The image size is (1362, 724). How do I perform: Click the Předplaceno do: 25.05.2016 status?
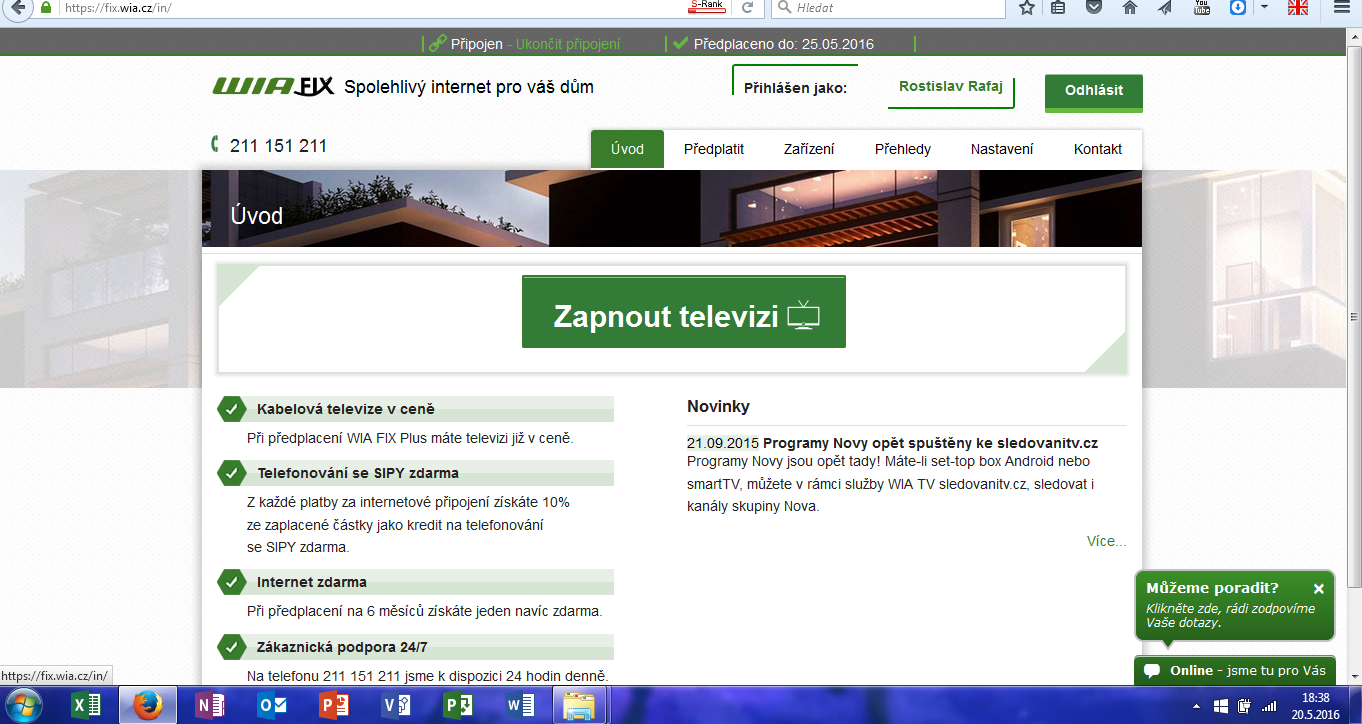[784, 44]
